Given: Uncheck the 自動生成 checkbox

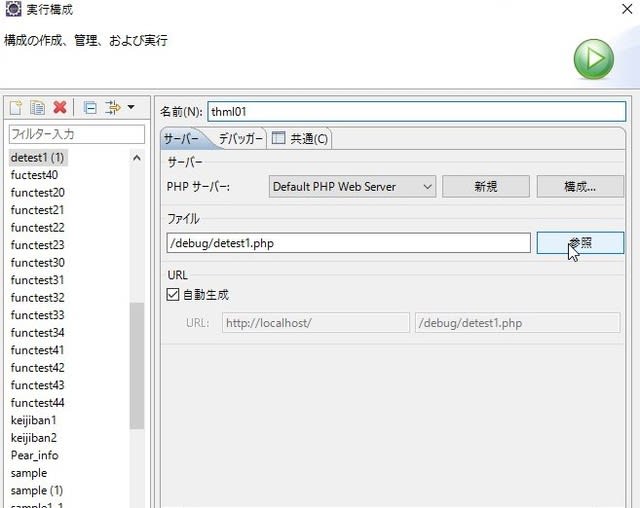Looking at the screenshot, I should coord(174,295).
